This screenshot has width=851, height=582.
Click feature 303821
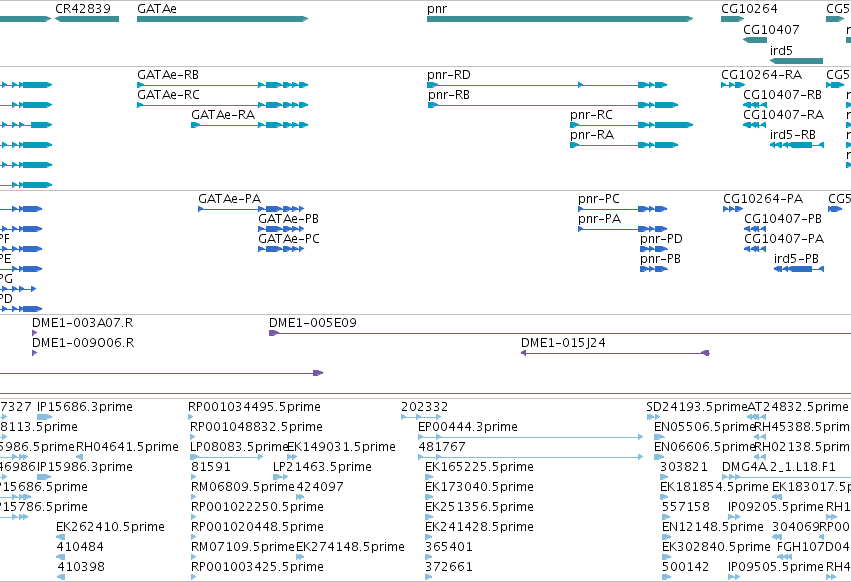pos(684,467)
